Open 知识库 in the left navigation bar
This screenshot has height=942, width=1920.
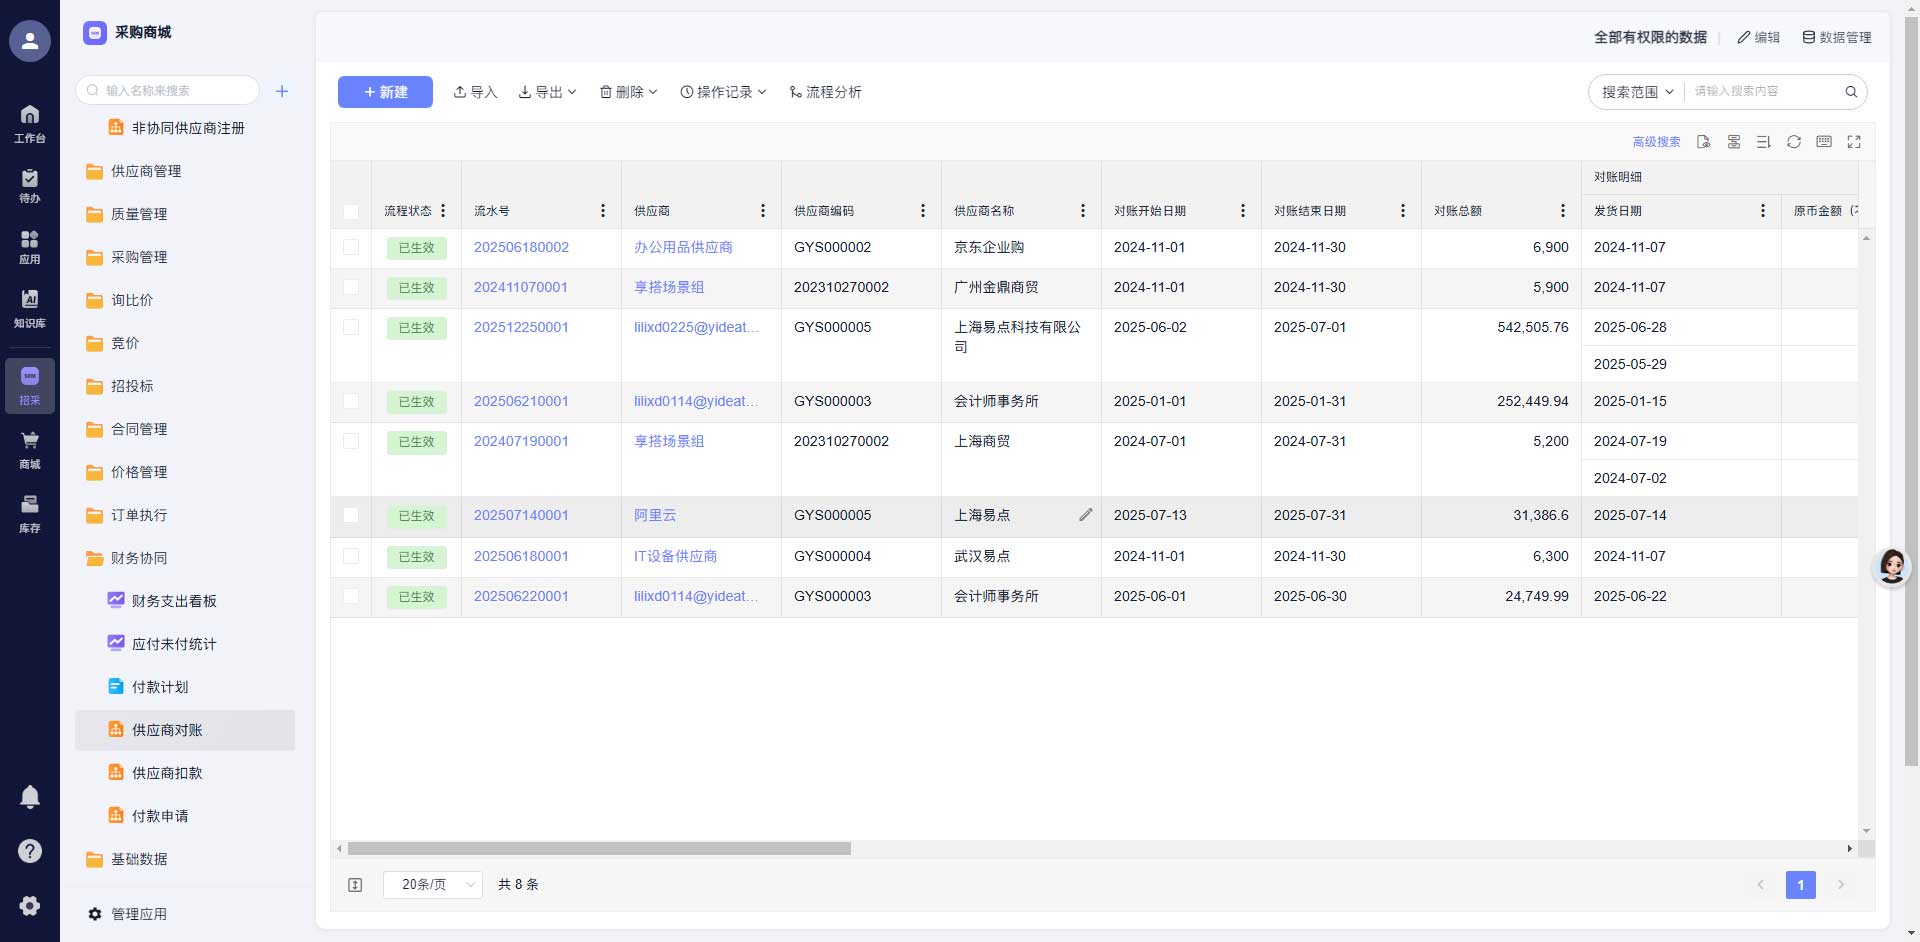(30, 308)
